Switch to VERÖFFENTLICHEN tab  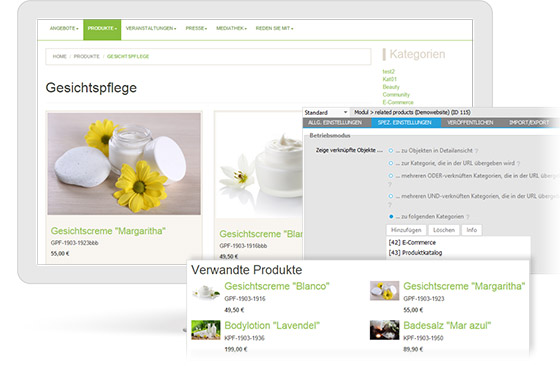[470, 122]
